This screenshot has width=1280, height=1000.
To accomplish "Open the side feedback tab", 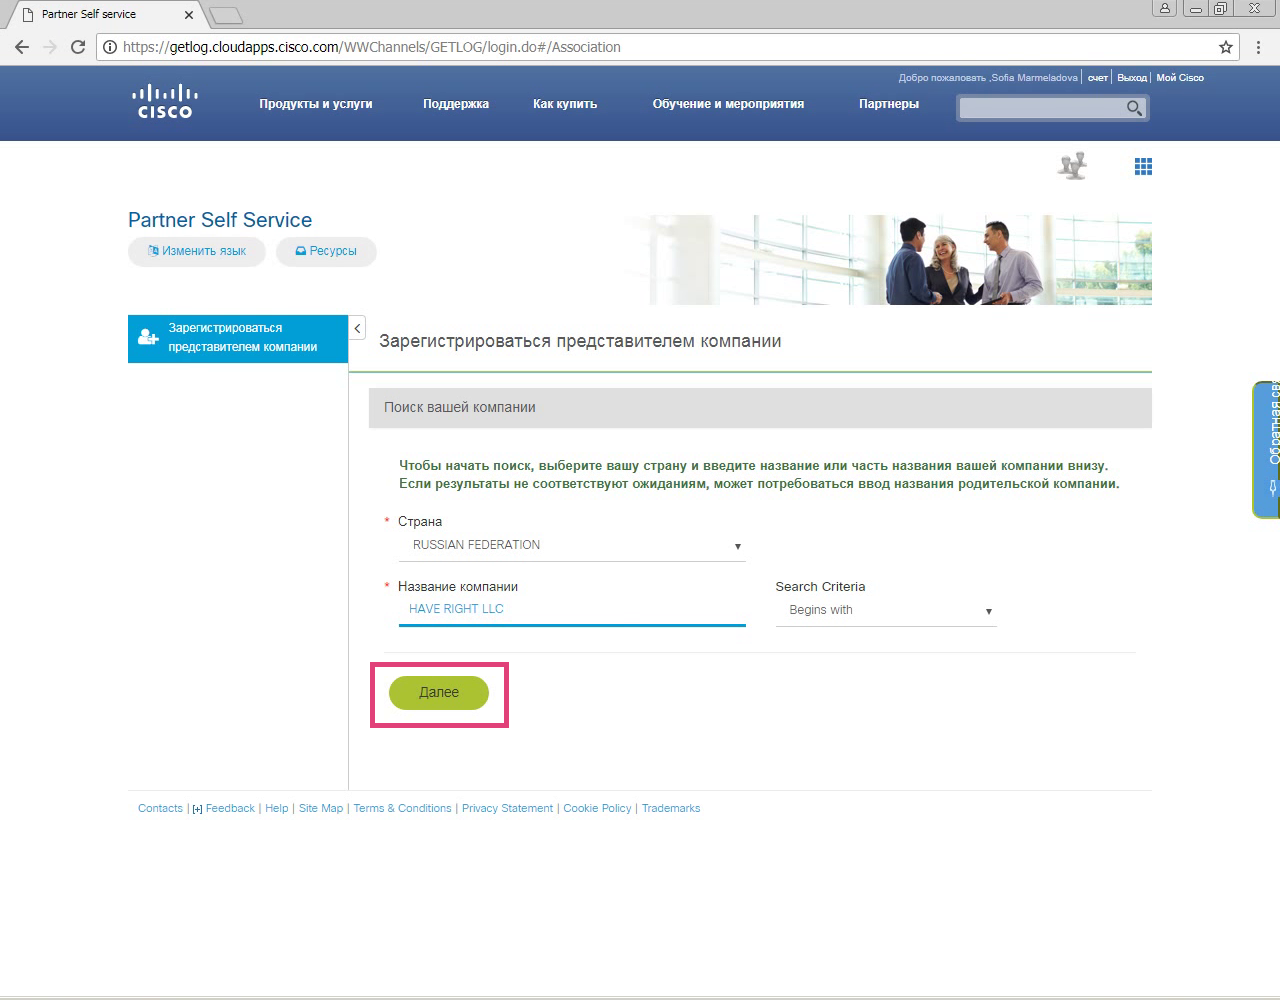I will point(1266,449).
